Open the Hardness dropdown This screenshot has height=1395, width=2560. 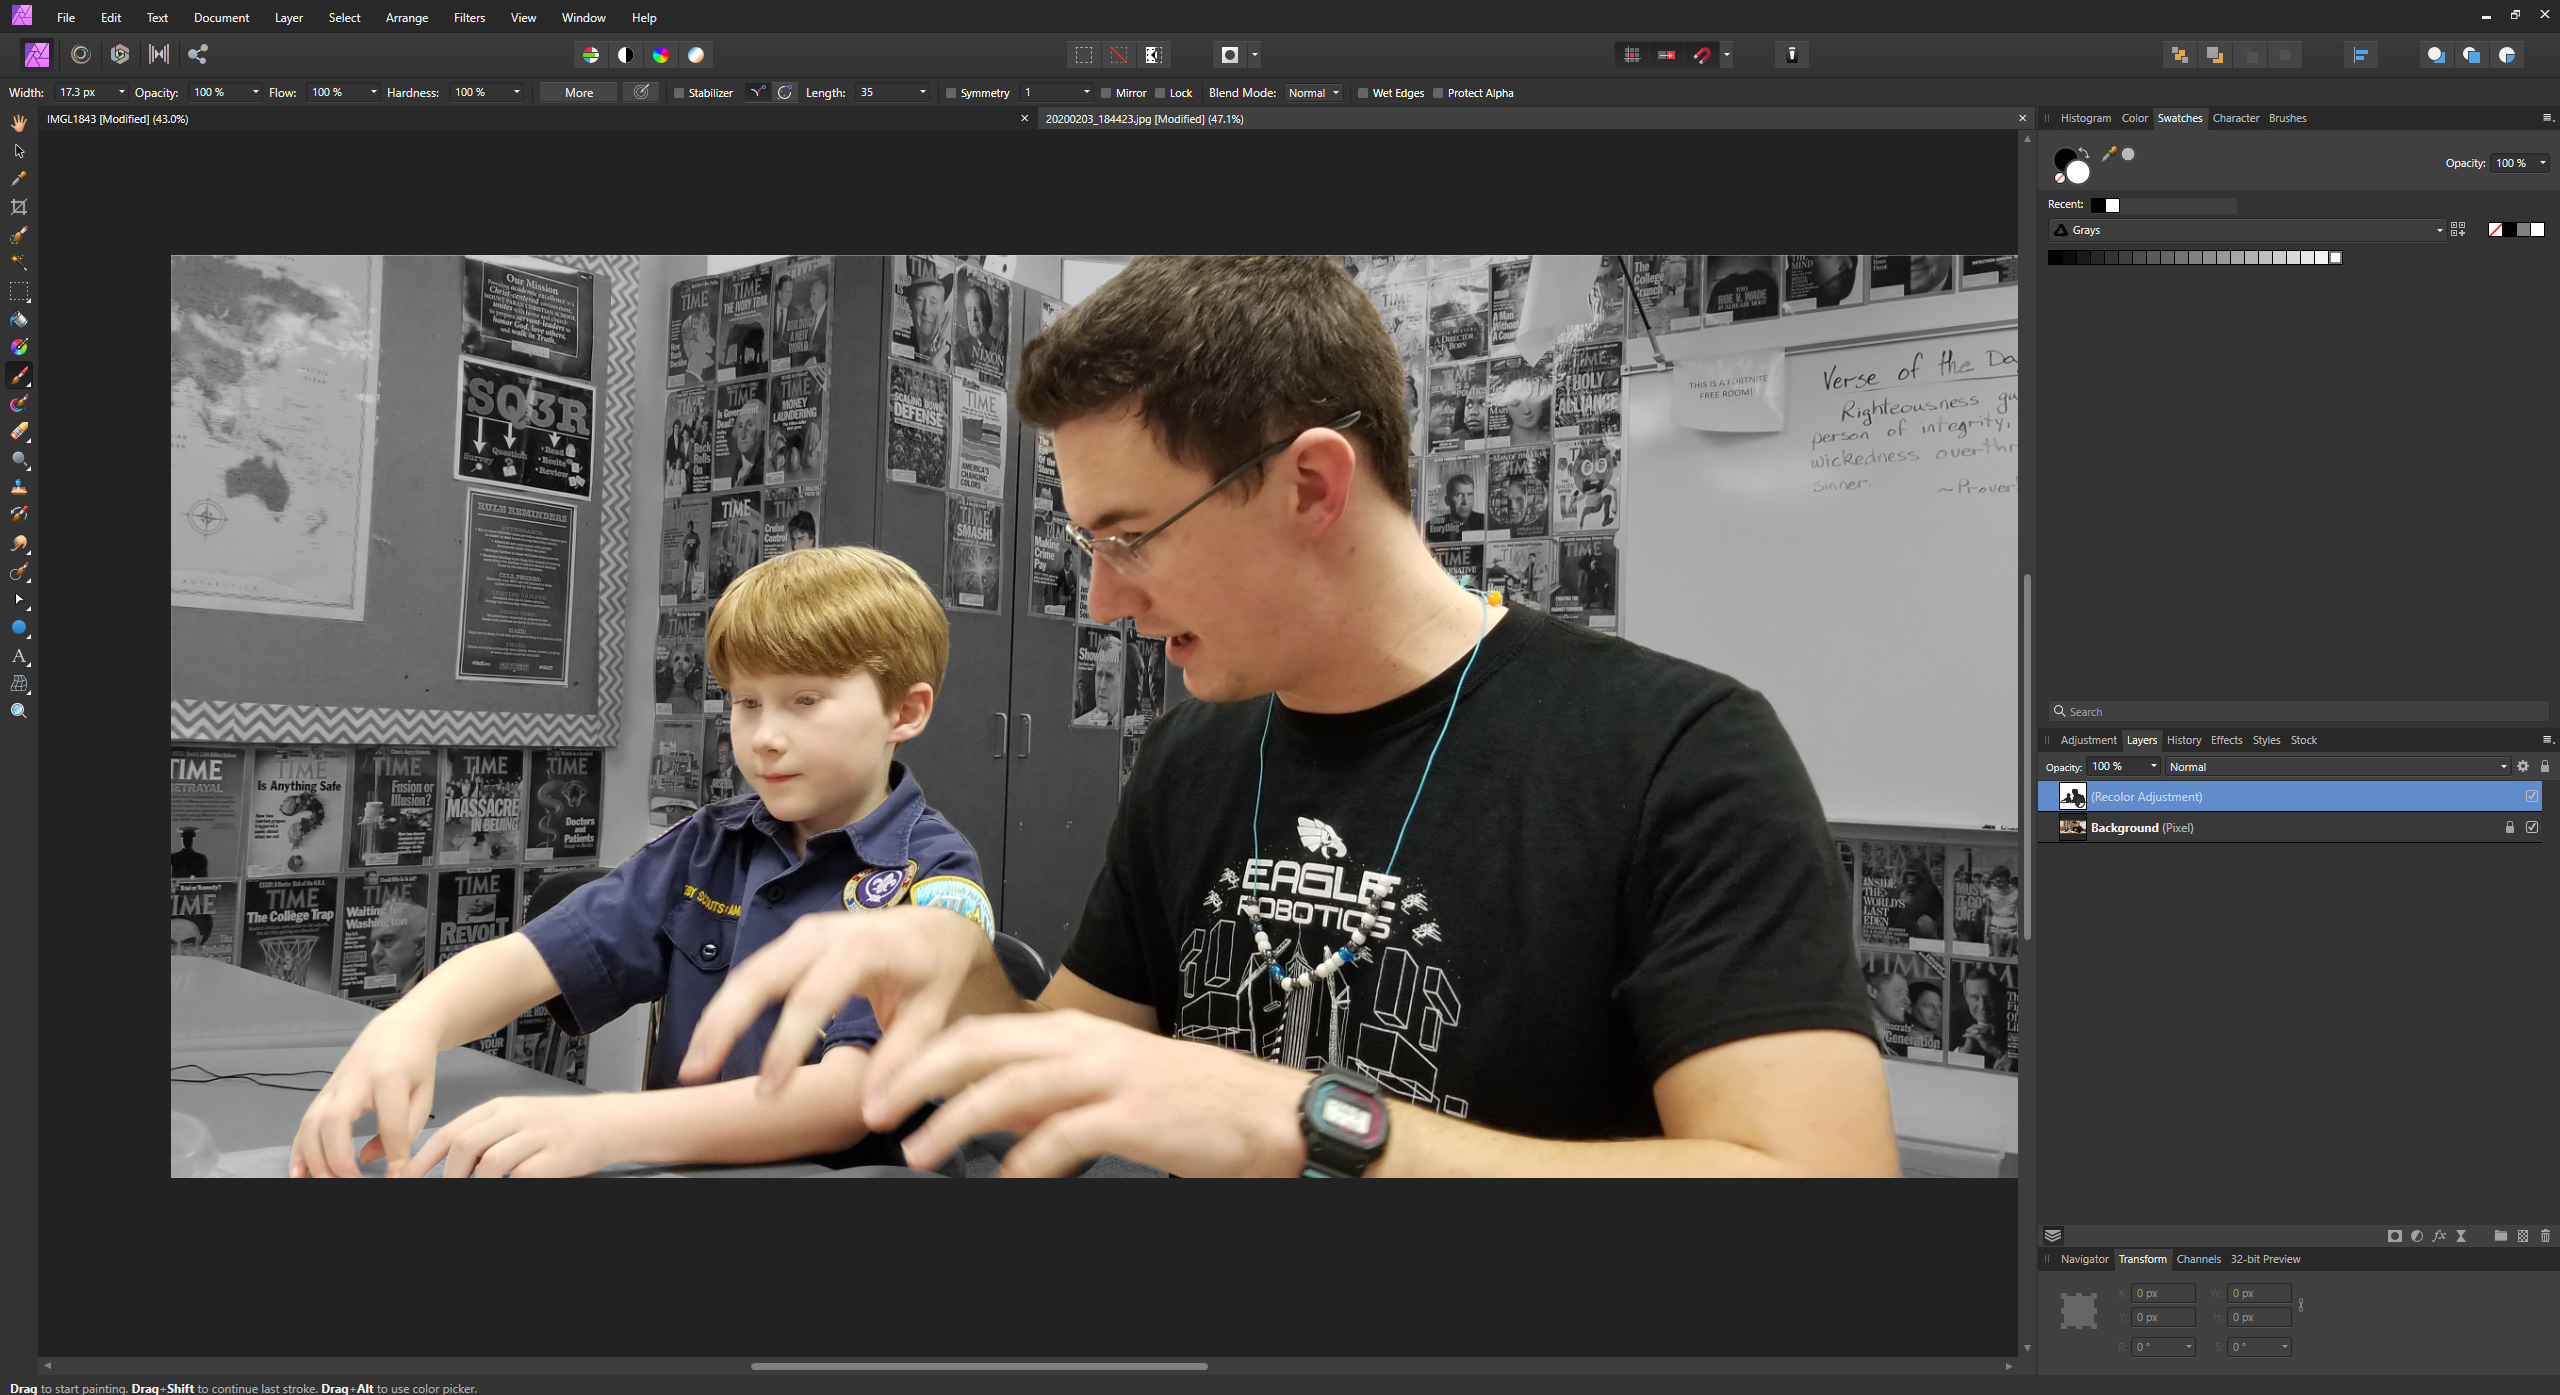click(517, 92)
